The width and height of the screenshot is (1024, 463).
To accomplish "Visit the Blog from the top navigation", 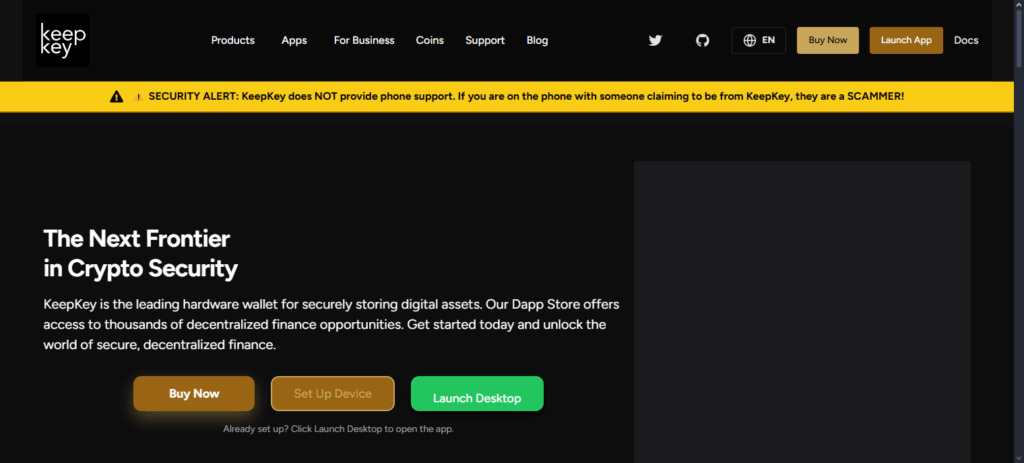I will pos(537,41).
